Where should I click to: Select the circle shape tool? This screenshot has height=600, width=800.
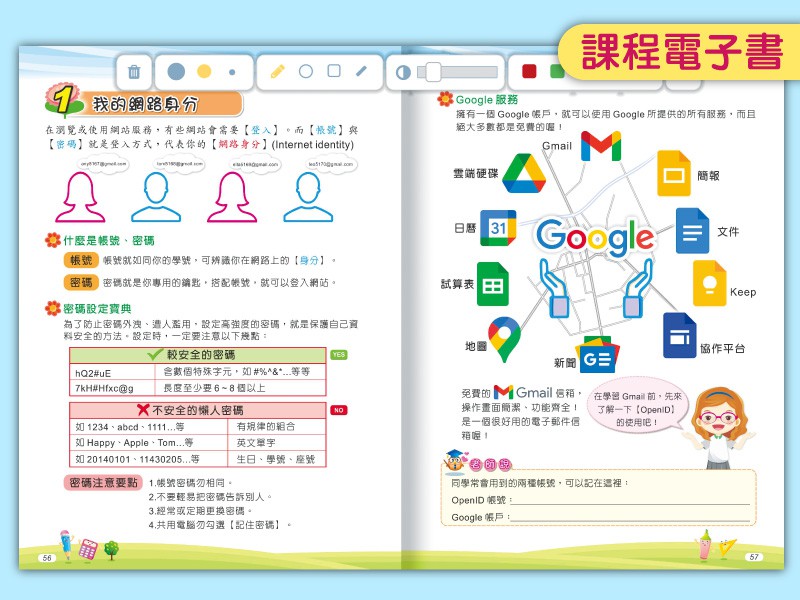click(x=306, y=72)
